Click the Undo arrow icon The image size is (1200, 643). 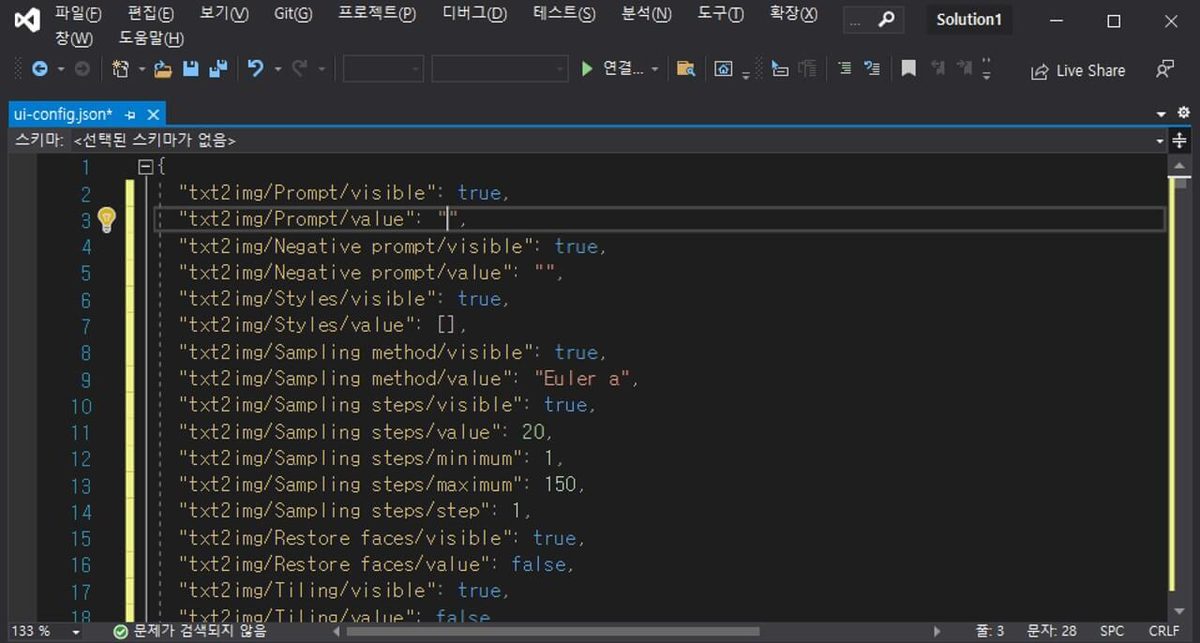pos(255,69)
